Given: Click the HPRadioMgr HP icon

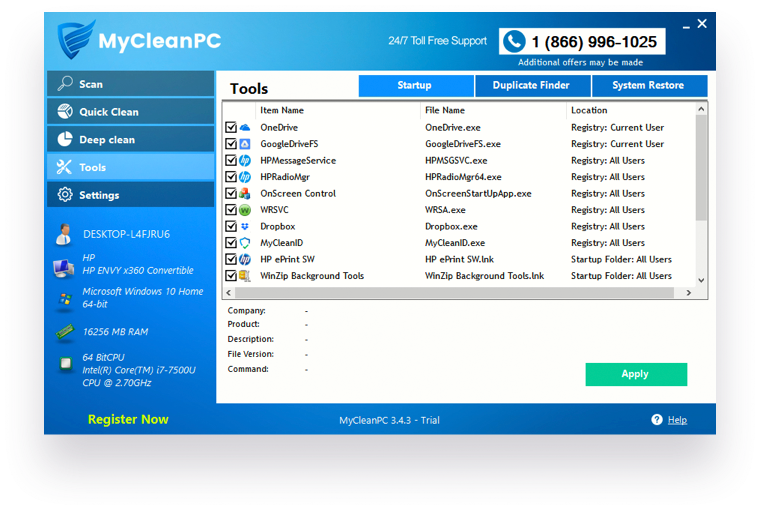Looking at the screenshot, I should [x=245, y=177].
